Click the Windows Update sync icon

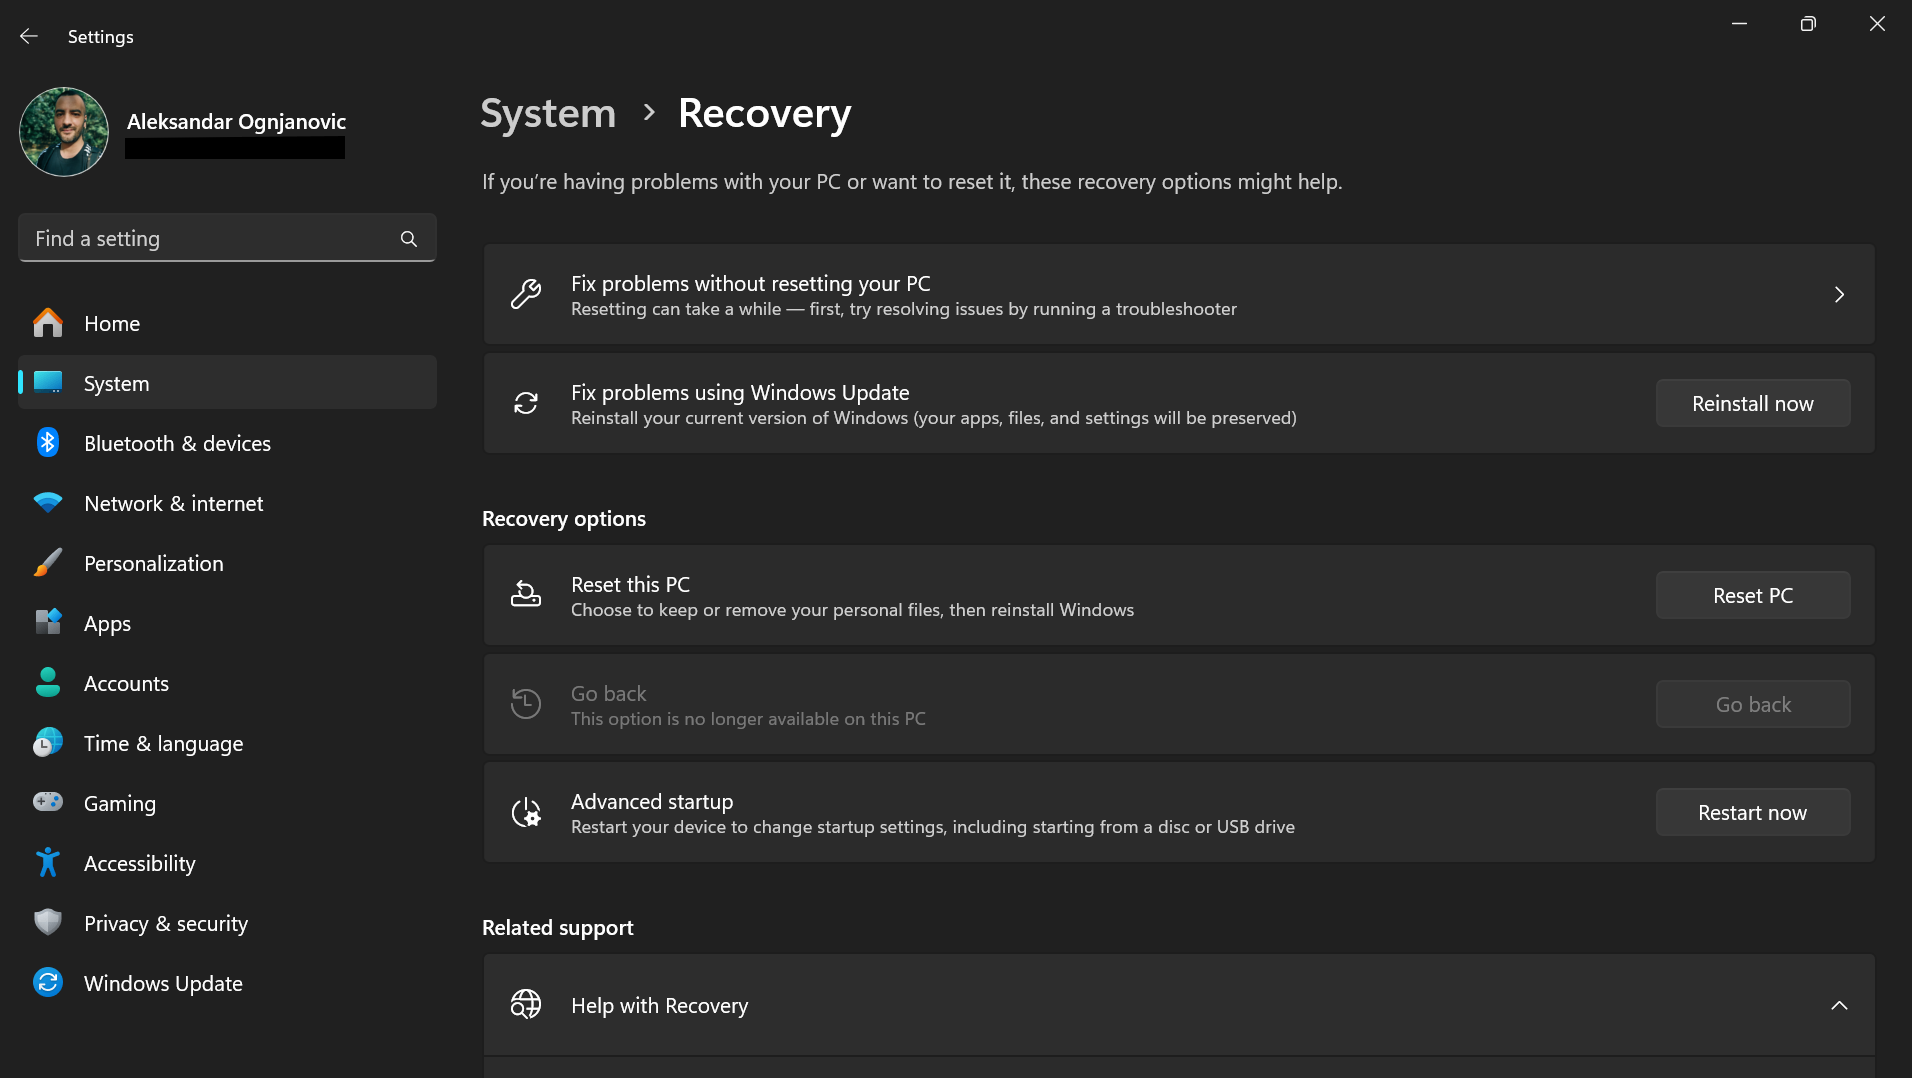click(x=48, y=983)
